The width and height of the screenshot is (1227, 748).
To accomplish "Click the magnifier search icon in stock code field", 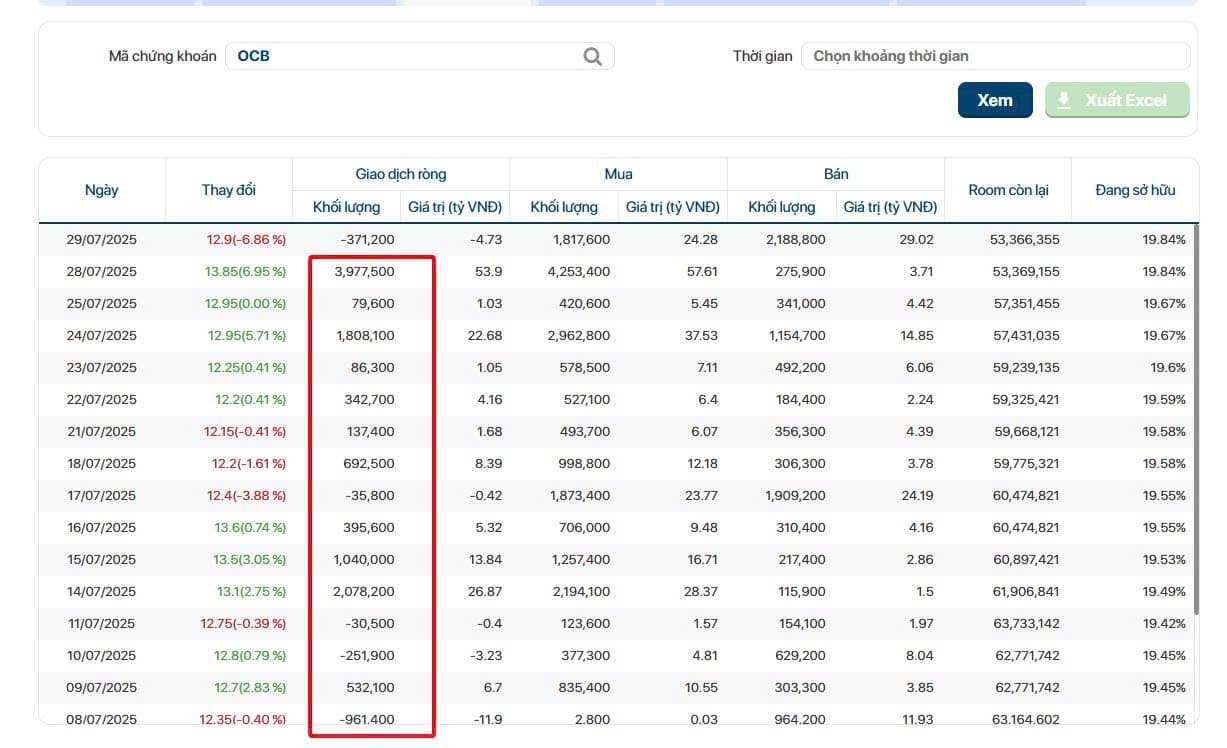I will click(x=592, y=56).
